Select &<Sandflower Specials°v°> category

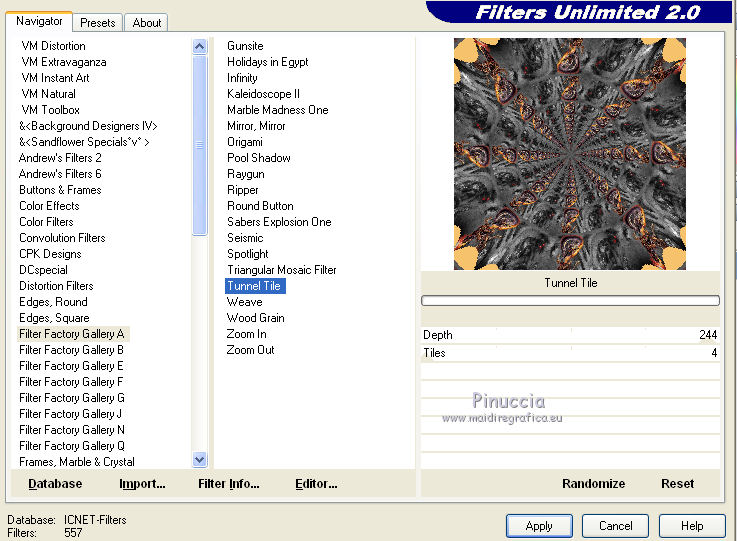coord(84,142)
